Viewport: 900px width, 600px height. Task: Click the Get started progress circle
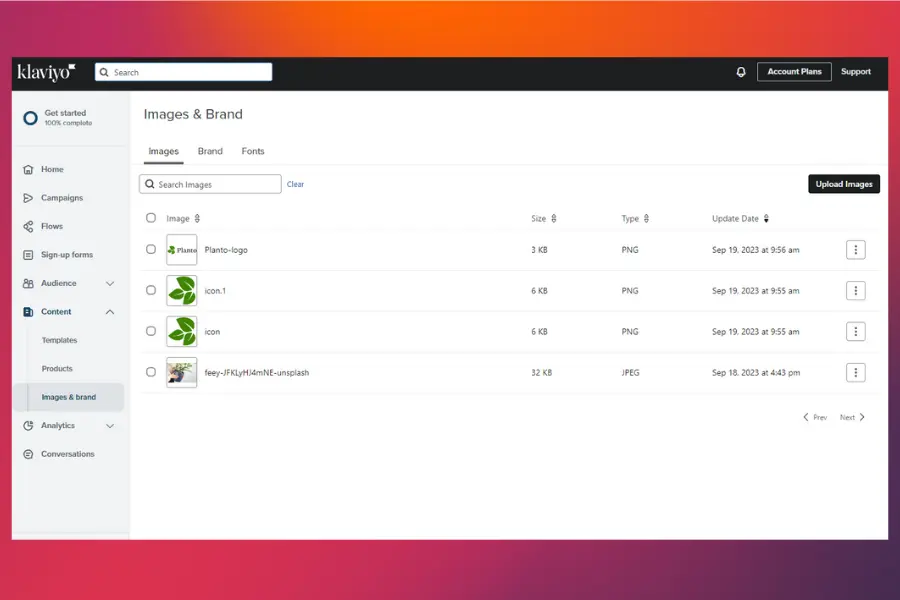tap(30, 118)
